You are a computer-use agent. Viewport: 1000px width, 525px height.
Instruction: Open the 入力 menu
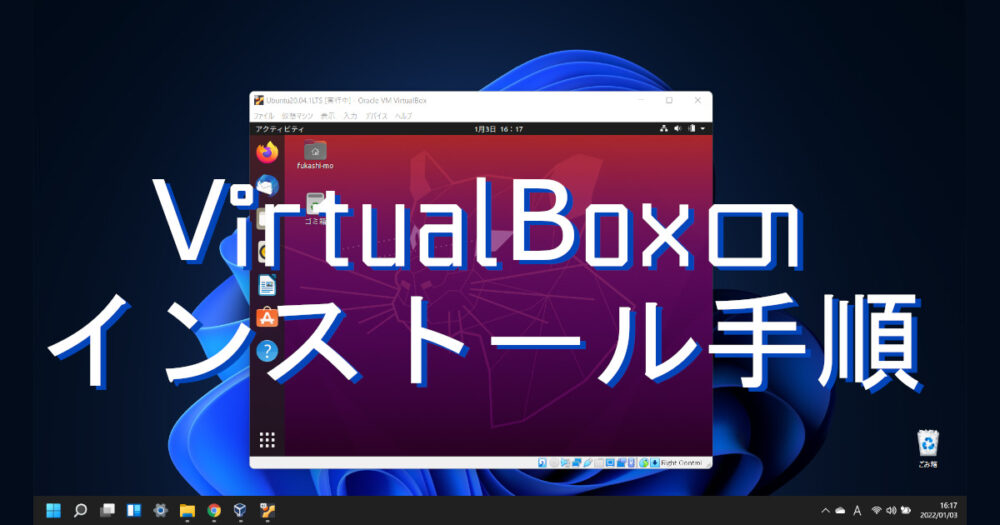[350, 116]
